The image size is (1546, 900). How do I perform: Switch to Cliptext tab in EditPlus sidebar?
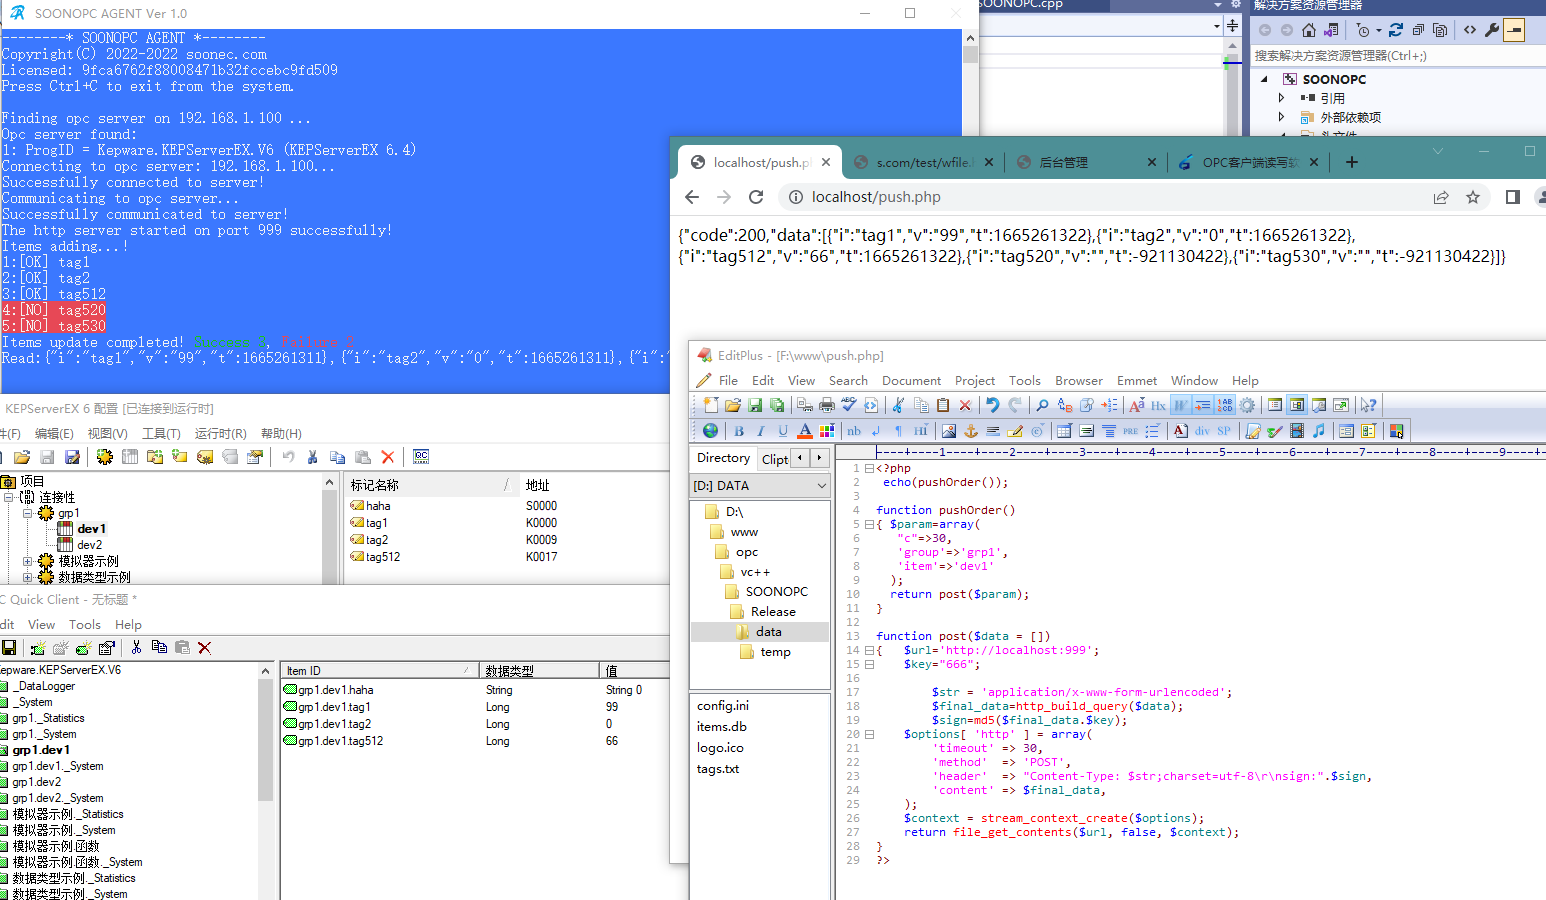tap(775, 459)
